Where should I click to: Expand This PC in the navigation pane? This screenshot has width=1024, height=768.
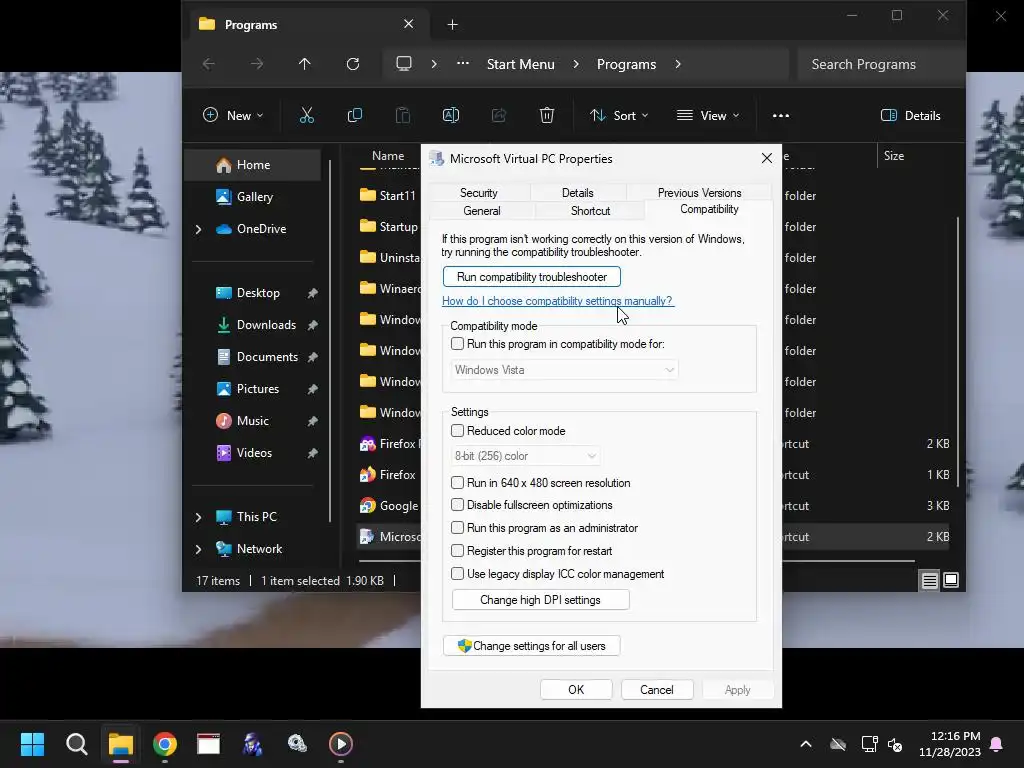click(x=199, y=517)
